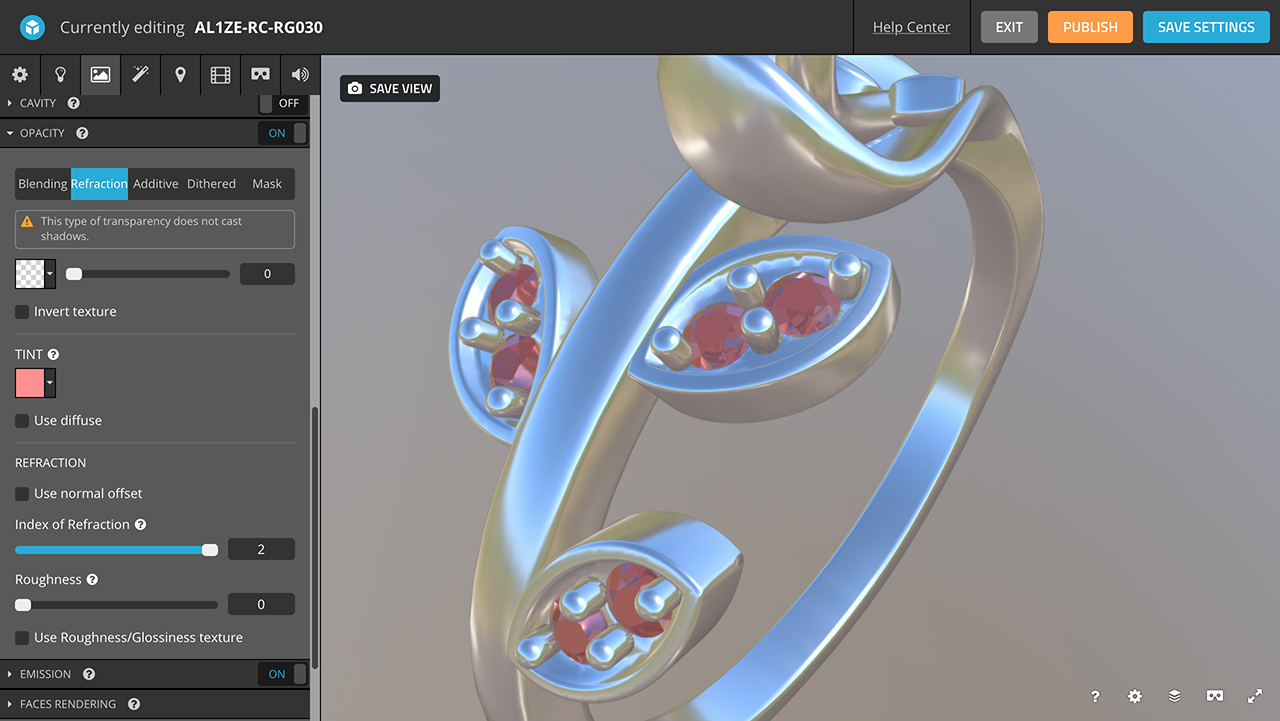Image resolution: width=1280 pixels, height=721 pixels.
Task: Open the Tint color dropdown
Action: (50, 383)
